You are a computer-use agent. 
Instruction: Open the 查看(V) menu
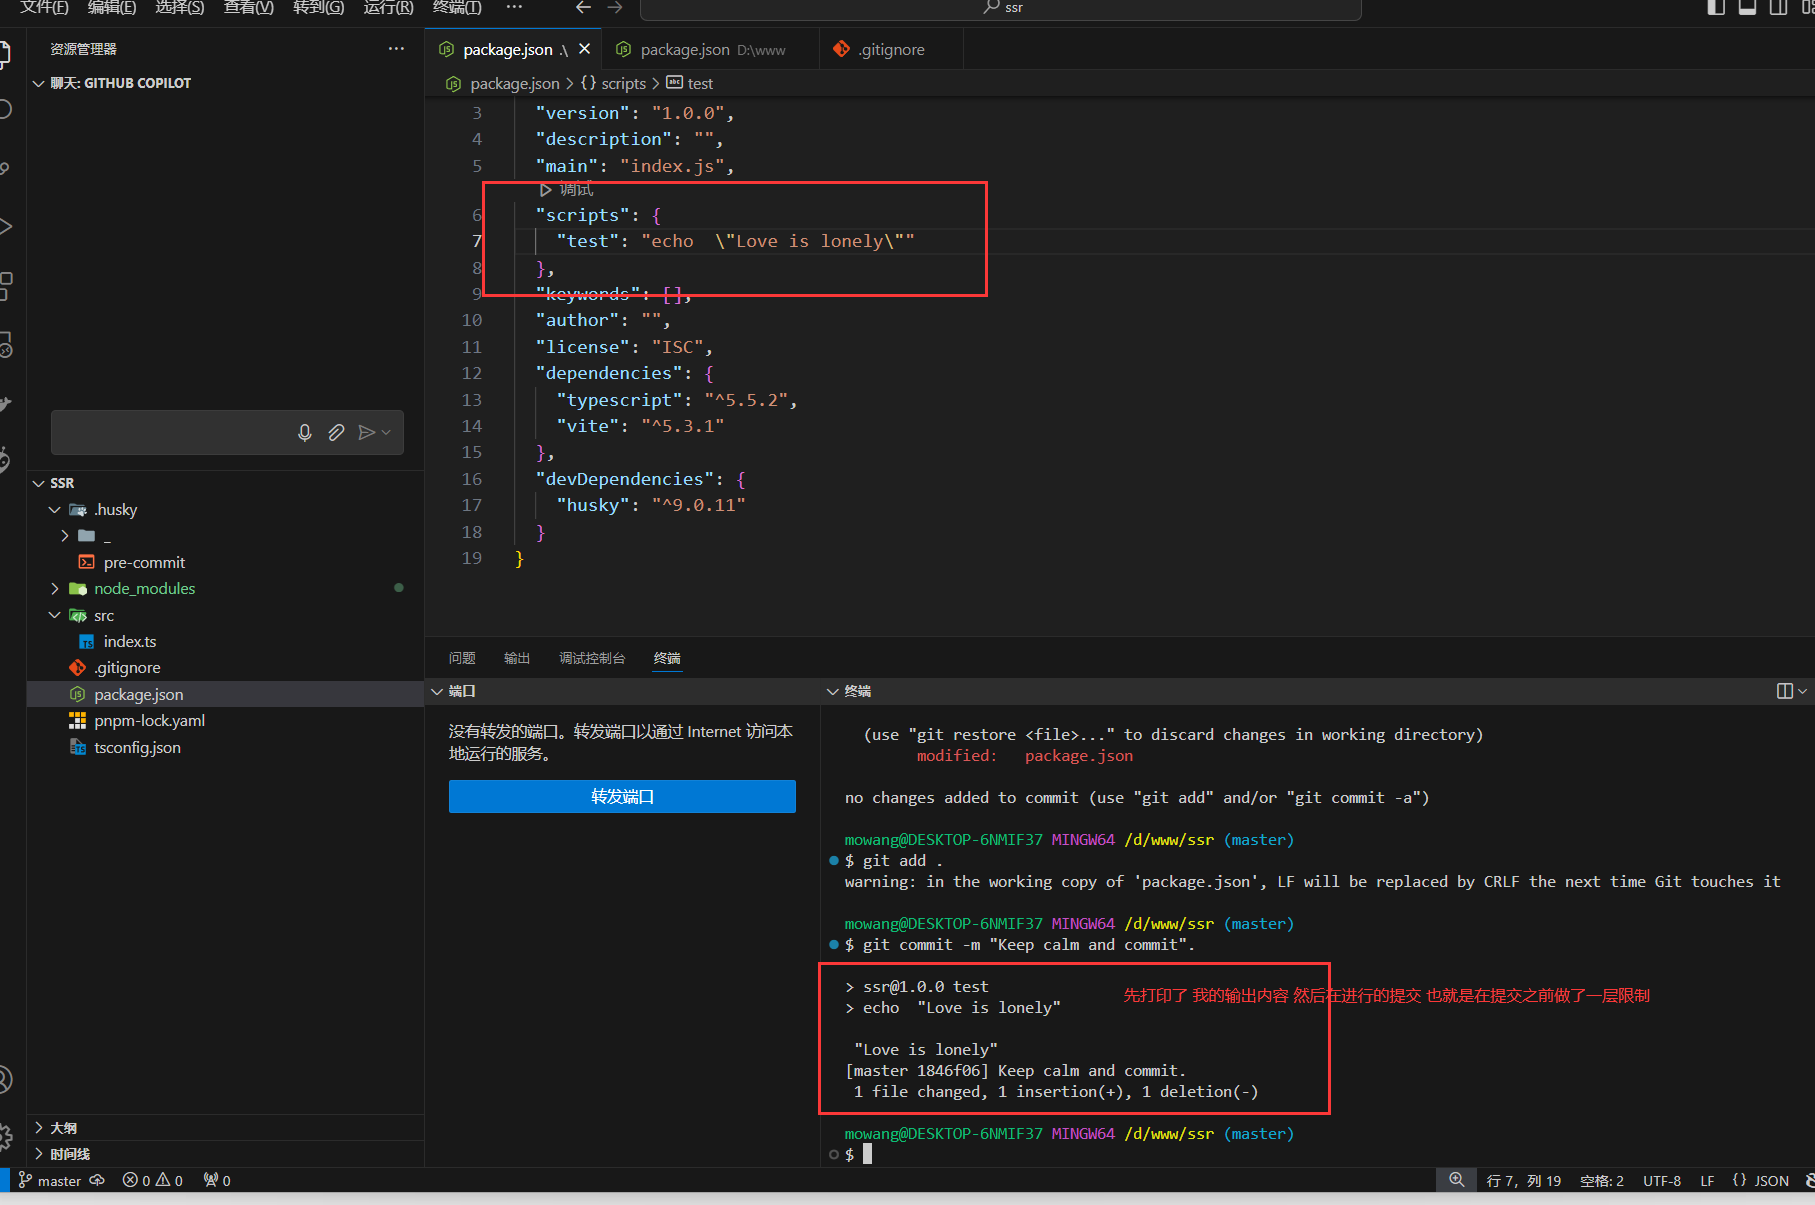pyautogui.click(x=249, y=8)
